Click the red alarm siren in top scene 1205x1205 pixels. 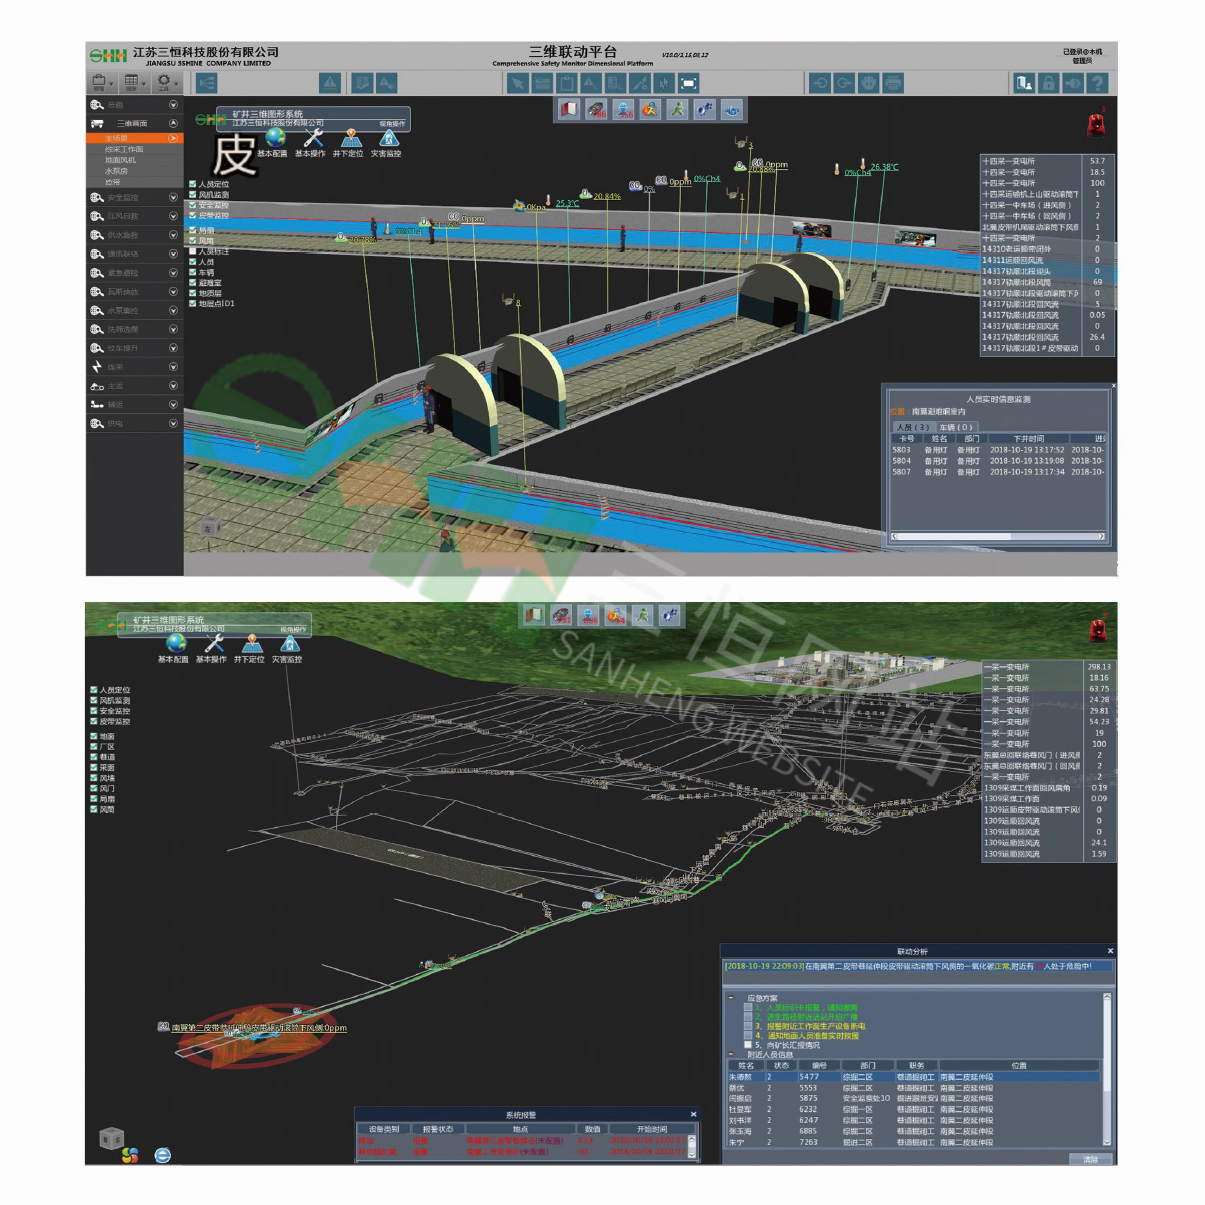click(x=1096, y=124)
